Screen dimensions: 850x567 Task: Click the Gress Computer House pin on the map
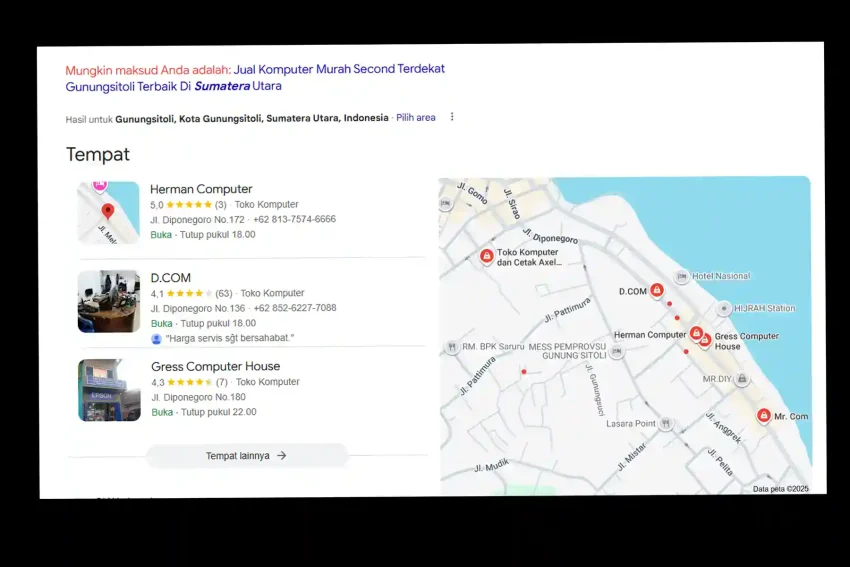pos(705,340)
